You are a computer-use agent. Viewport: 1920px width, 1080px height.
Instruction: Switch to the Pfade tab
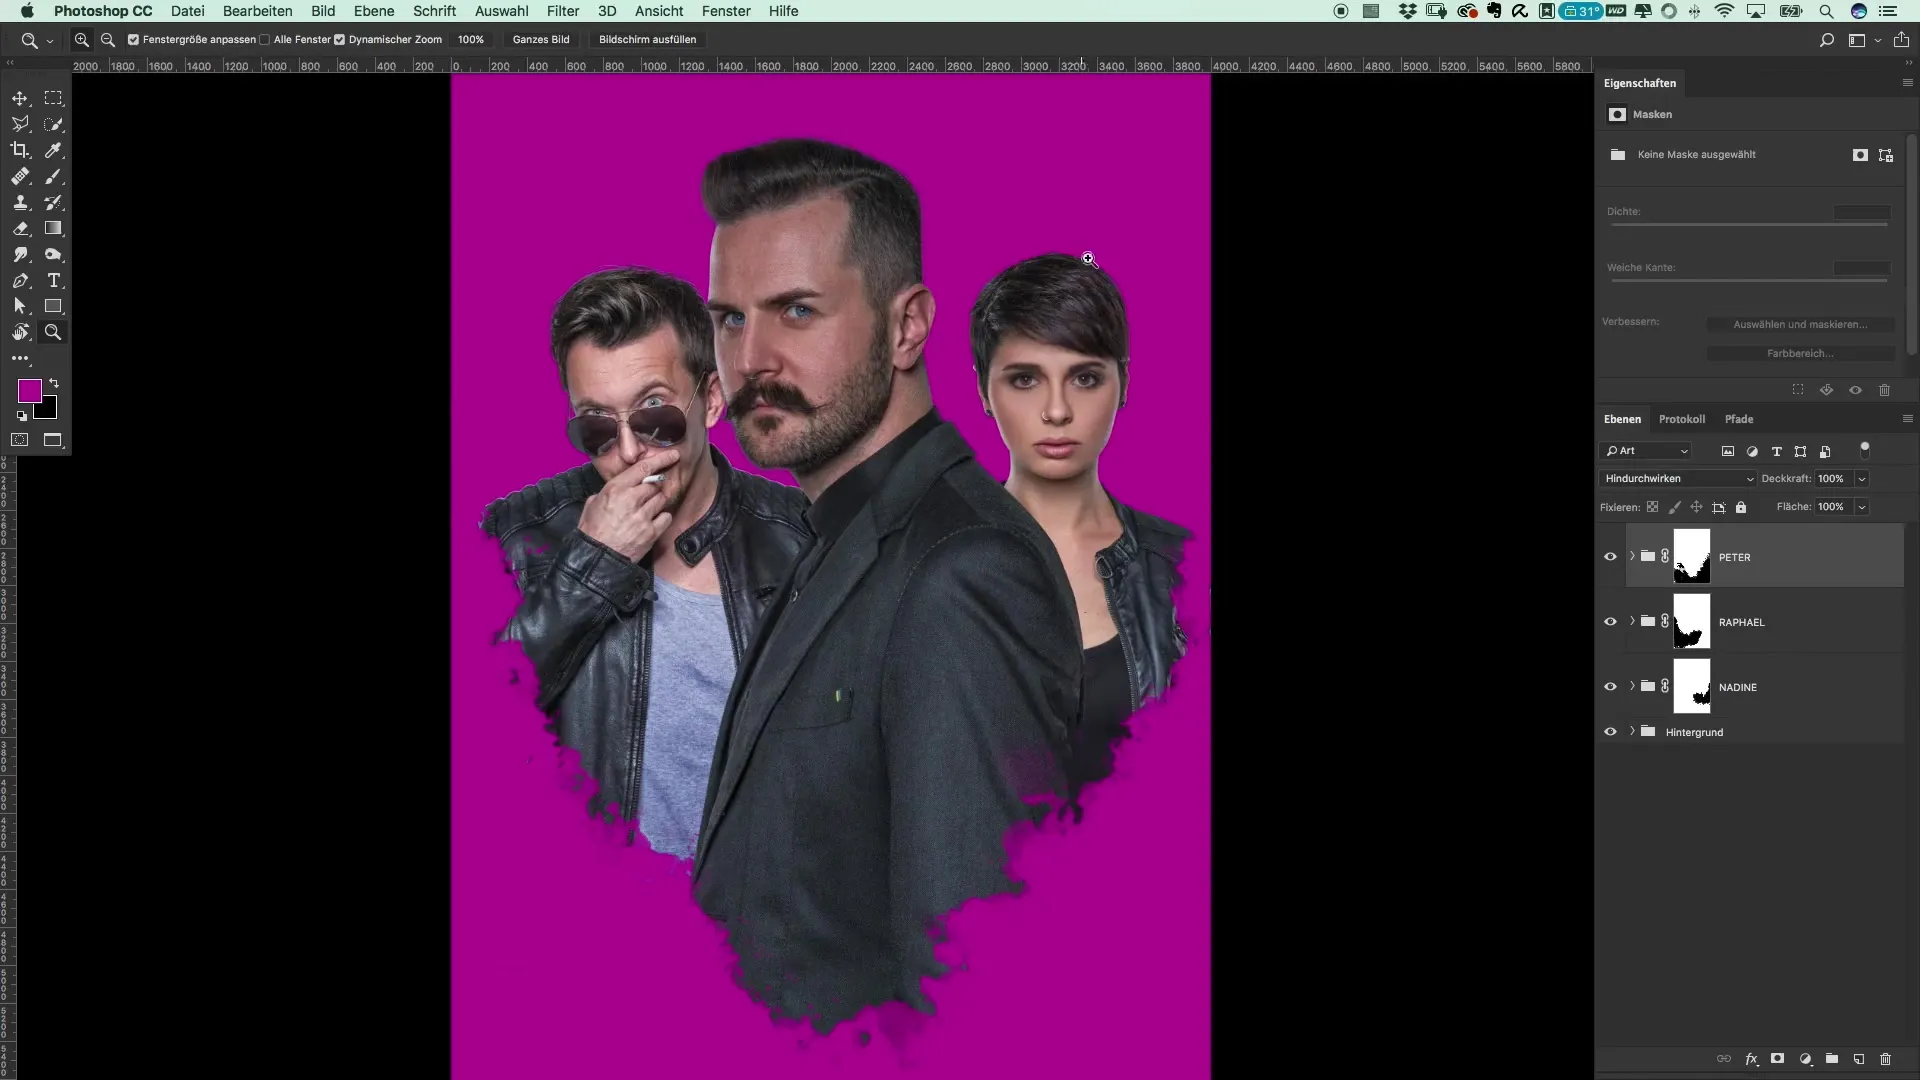pyautogui.click(x=1738, y=419)
